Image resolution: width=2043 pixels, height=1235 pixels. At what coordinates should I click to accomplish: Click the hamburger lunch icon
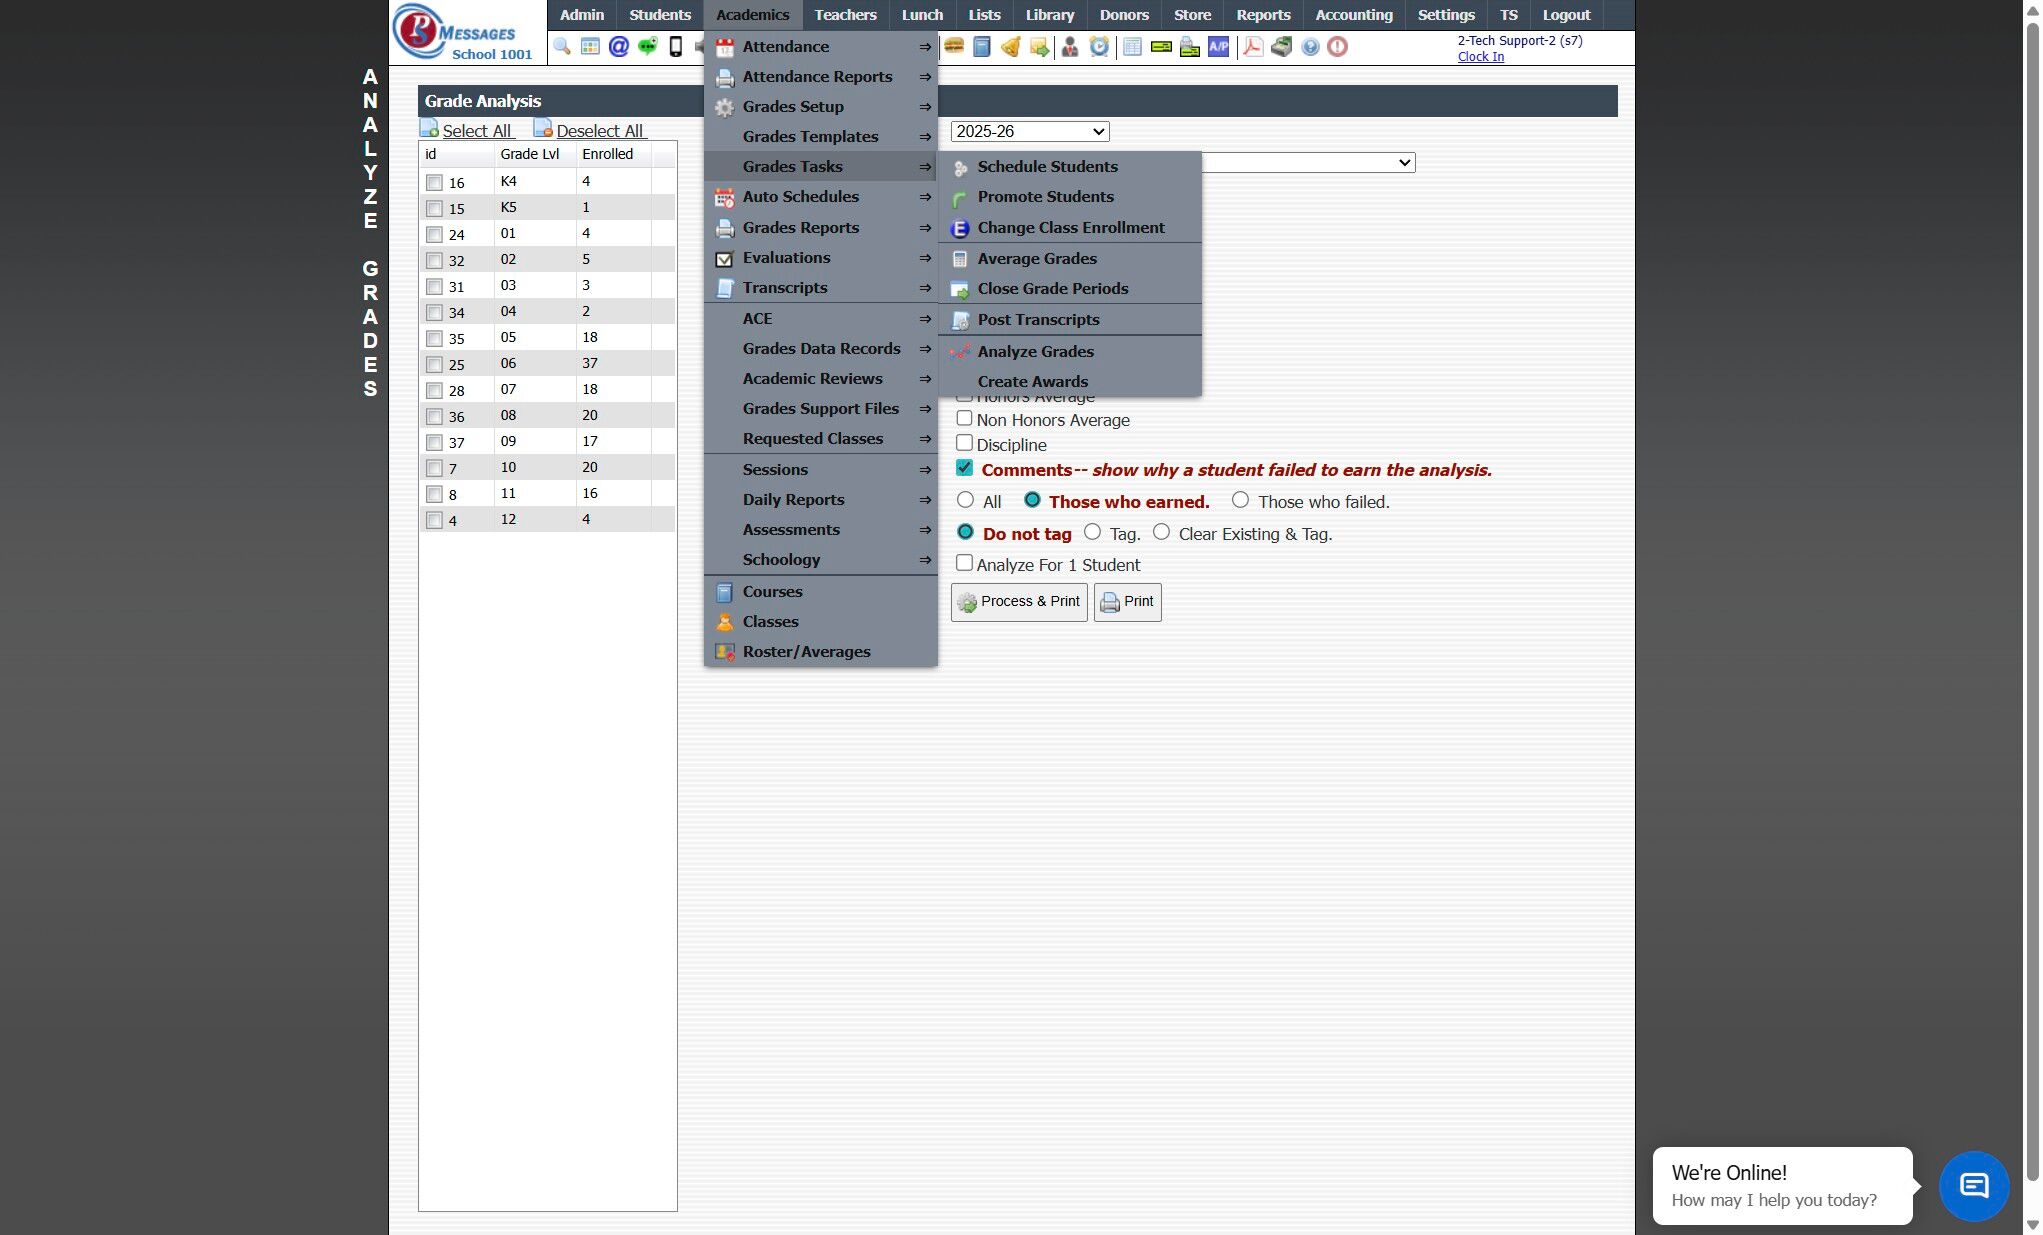[954, 47]
